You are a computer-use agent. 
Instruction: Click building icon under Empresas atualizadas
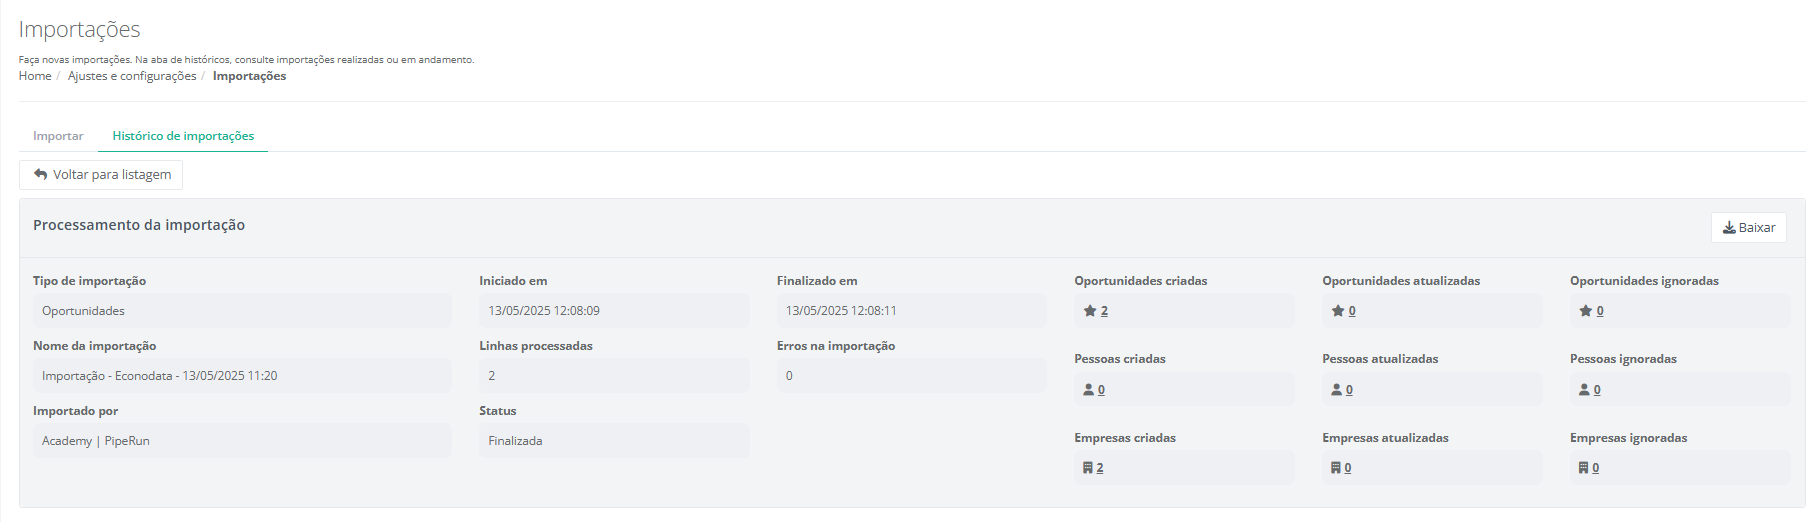click(x=1335, y=468)
